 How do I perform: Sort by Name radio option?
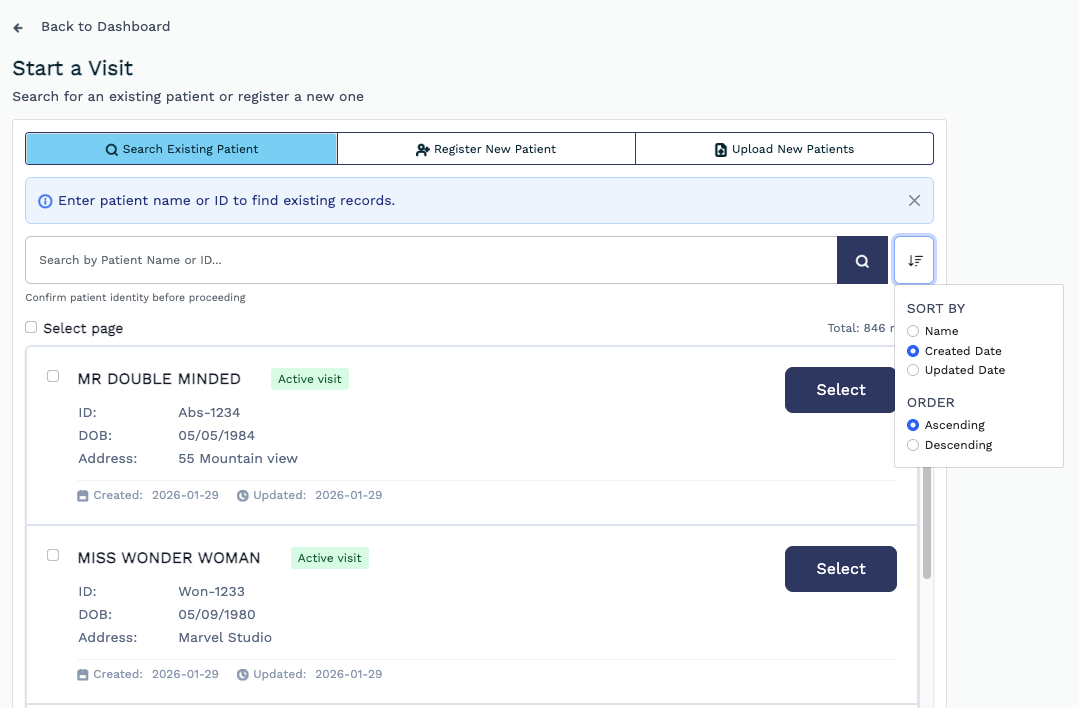click(x=913, y=331)
